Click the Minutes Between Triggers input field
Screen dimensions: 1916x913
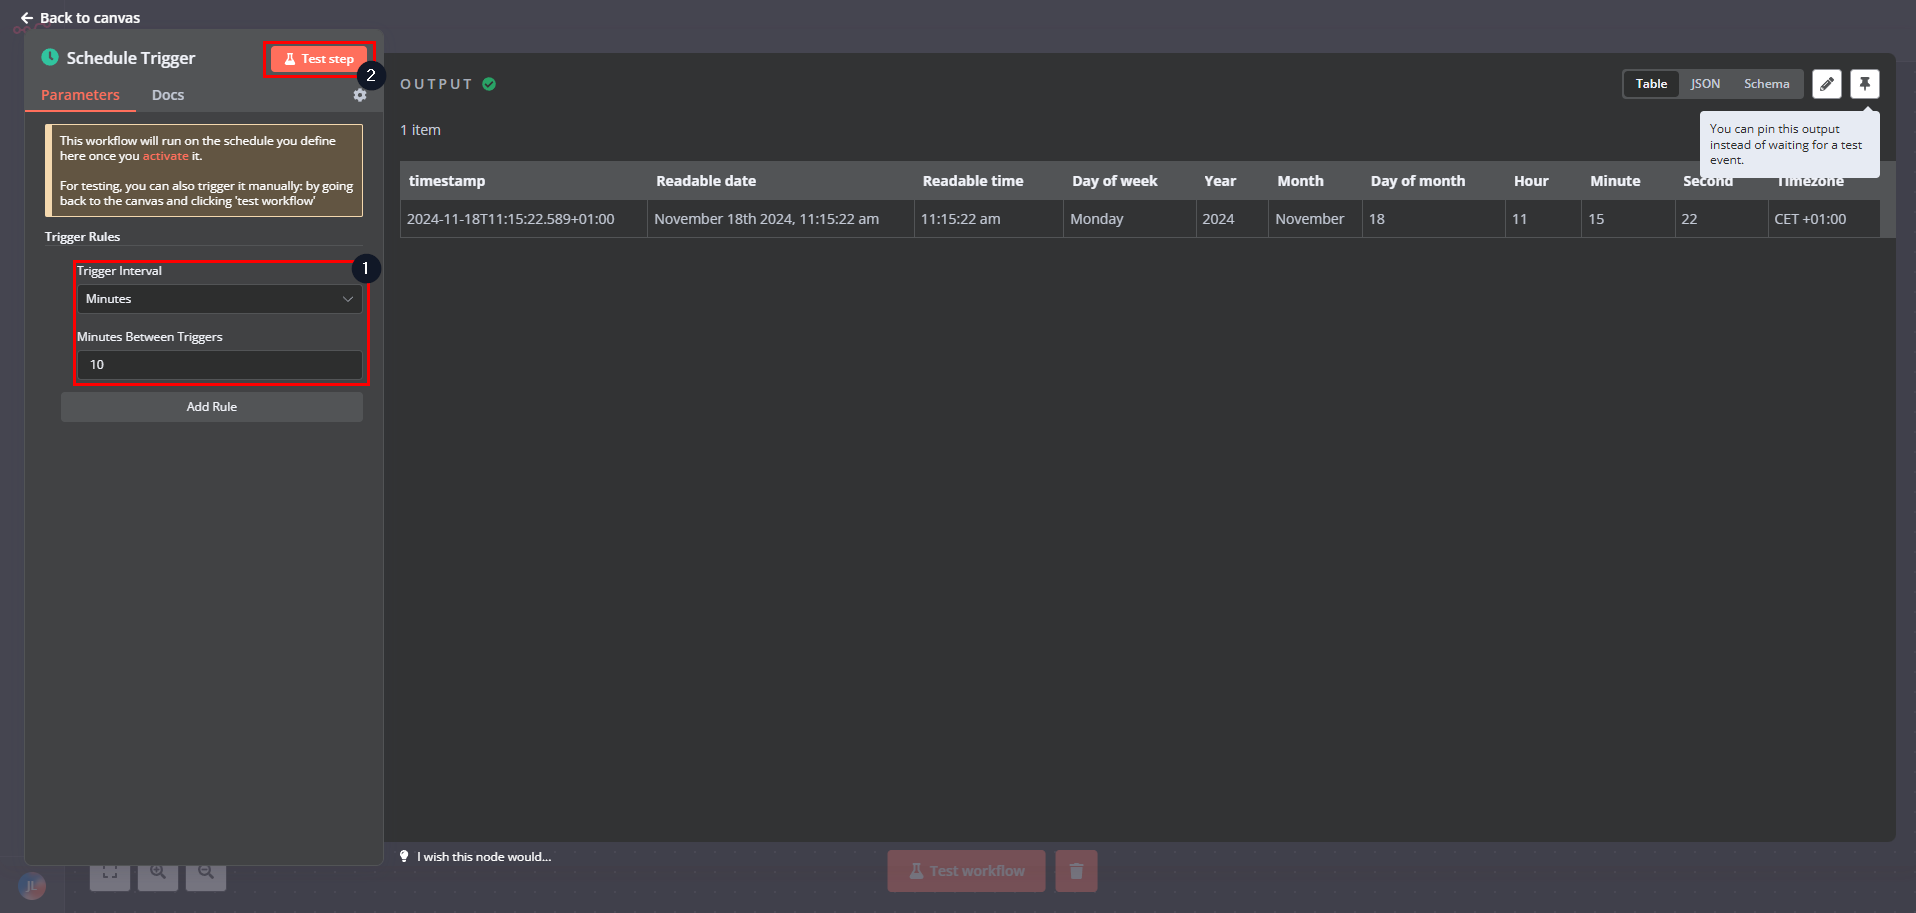tap(220, 365)
